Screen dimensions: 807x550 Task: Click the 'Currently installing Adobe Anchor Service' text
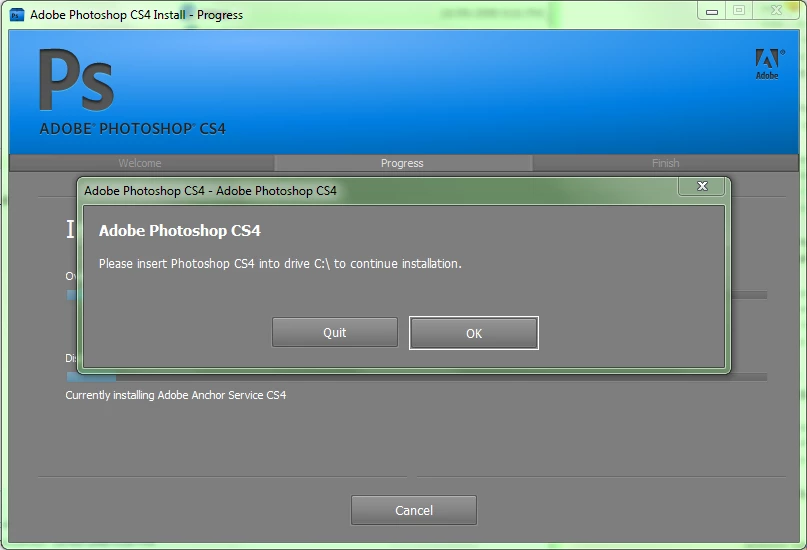[x=176, y=395]
